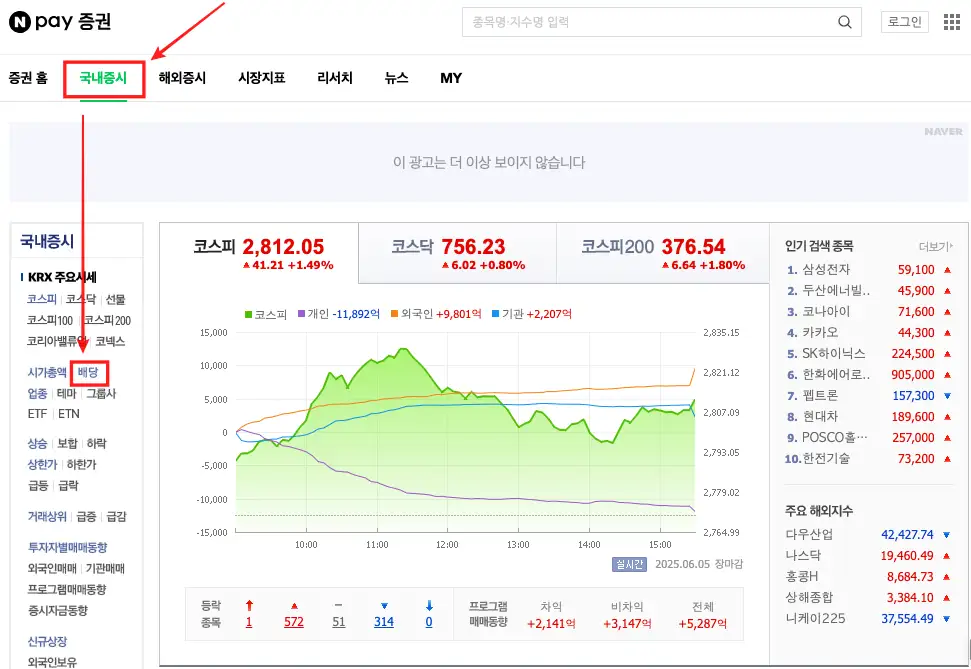Click the search magnifier icon
The image size is (971, 669).
point(844,22)
